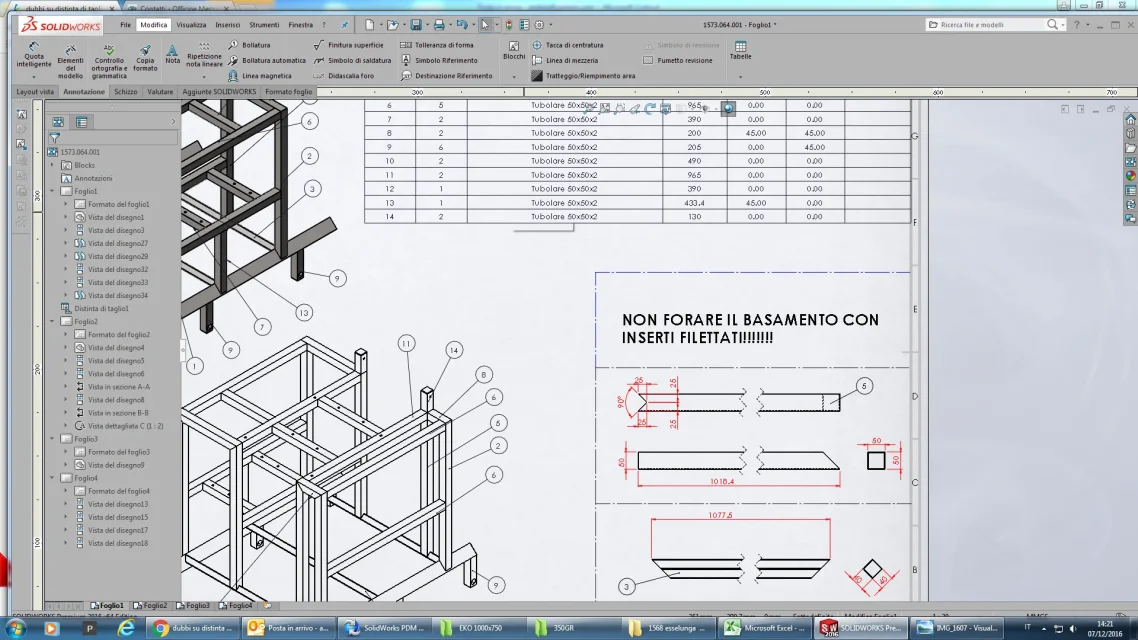Add Destinazione Riferimento symbol
This screenshot has width=1138, height=640.
click(446, 75)
